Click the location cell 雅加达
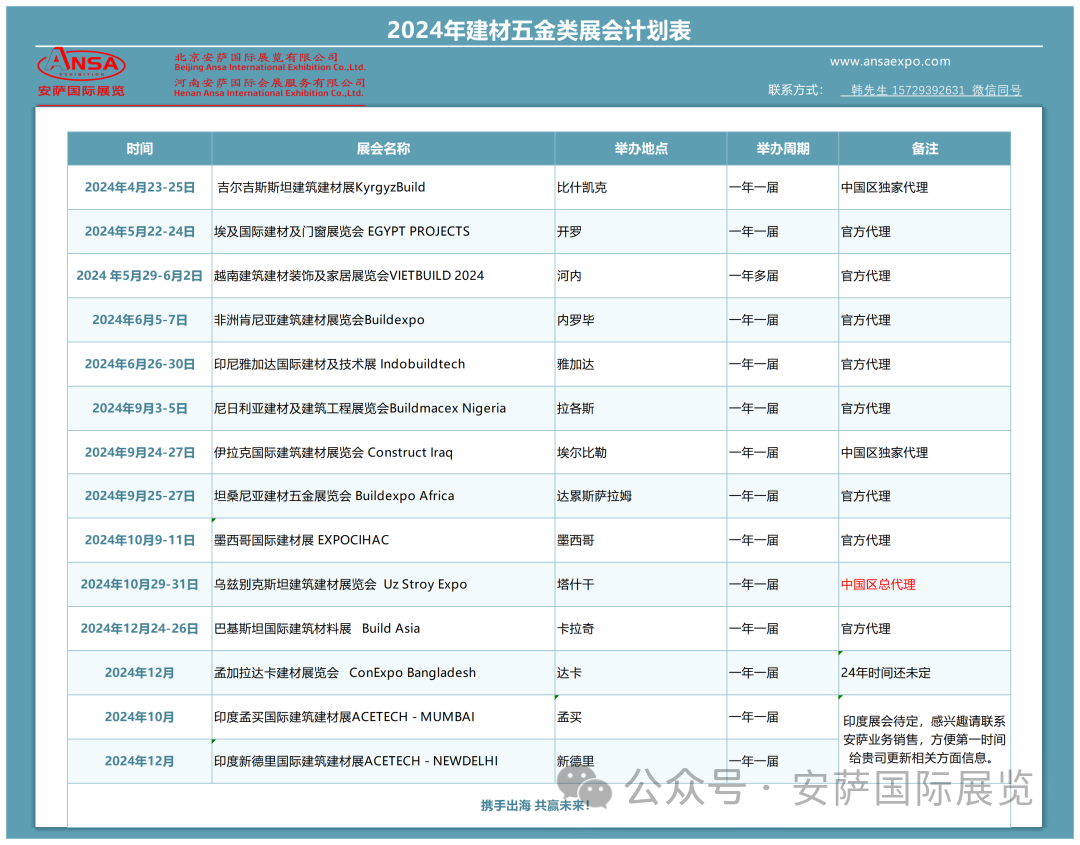 641,364
